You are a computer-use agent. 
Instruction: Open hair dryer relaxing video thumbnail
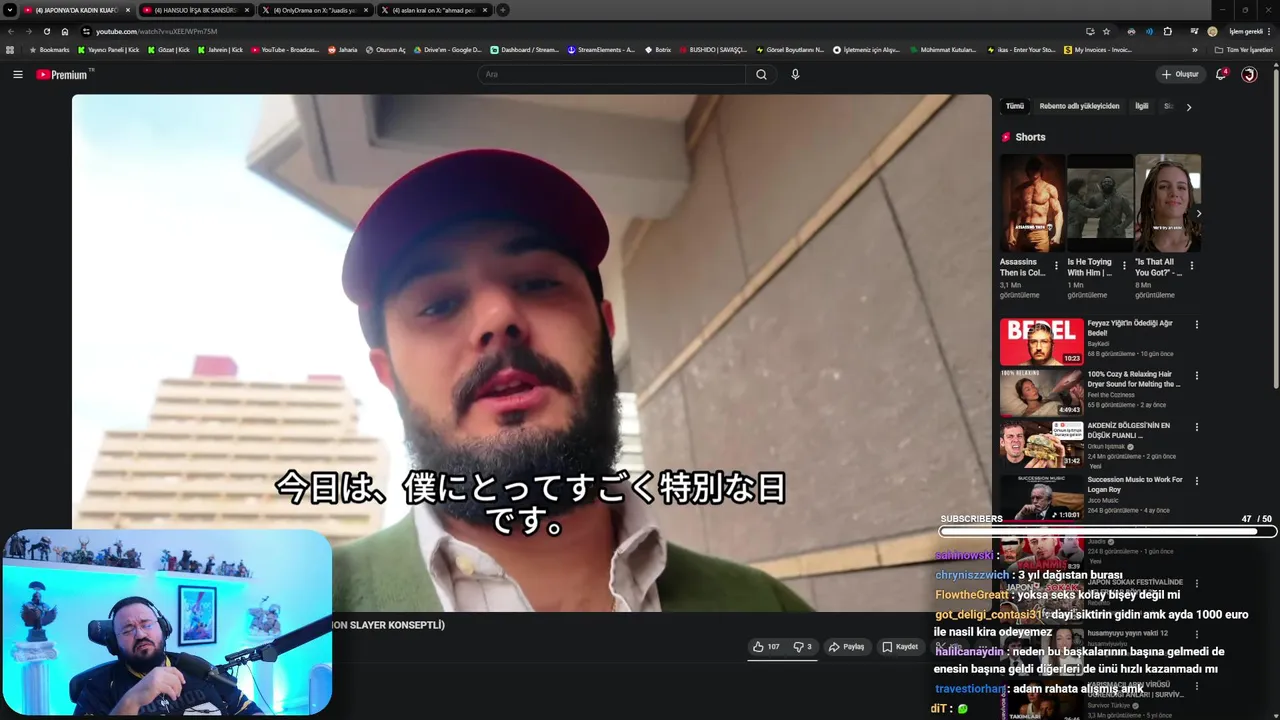[x=1041, y=393]
